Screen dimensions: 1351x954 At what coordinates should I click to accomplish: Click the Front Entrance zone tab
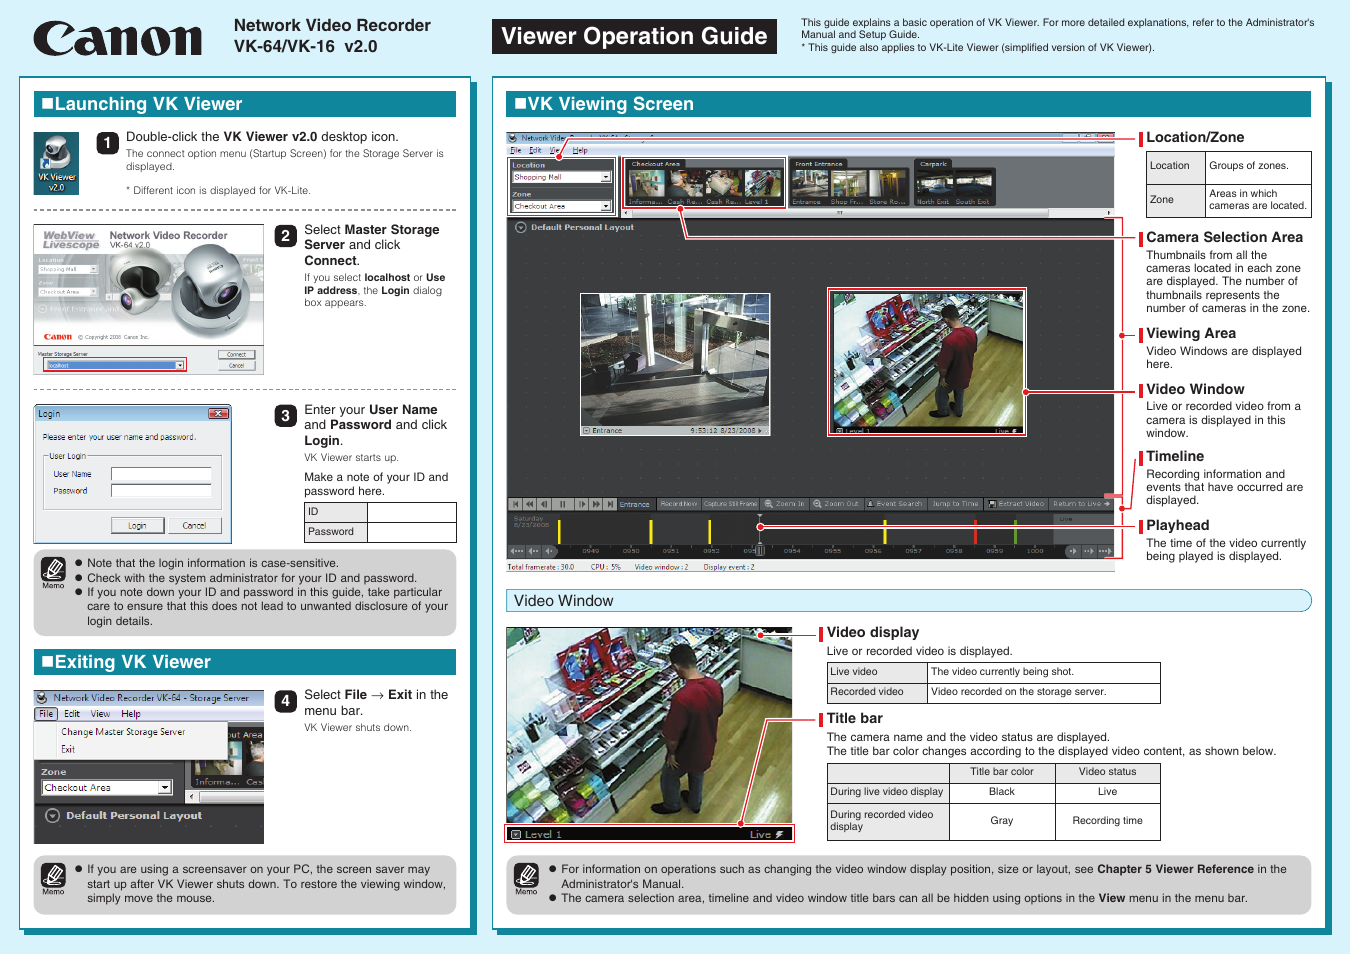(819, 164)
